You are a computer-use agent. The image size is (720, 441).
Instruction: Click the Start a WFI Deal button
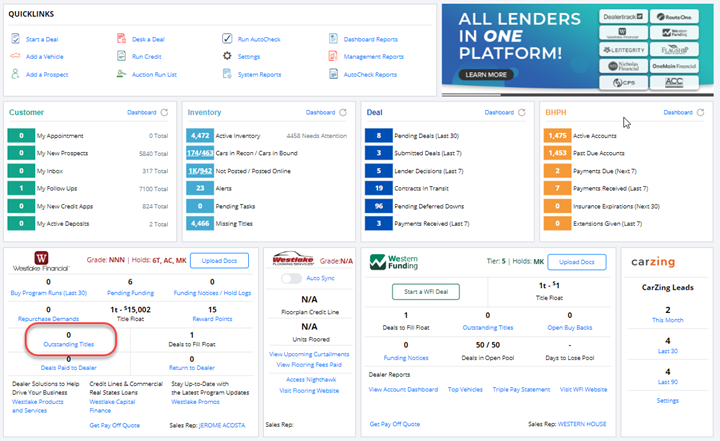(x=426, y=292)
